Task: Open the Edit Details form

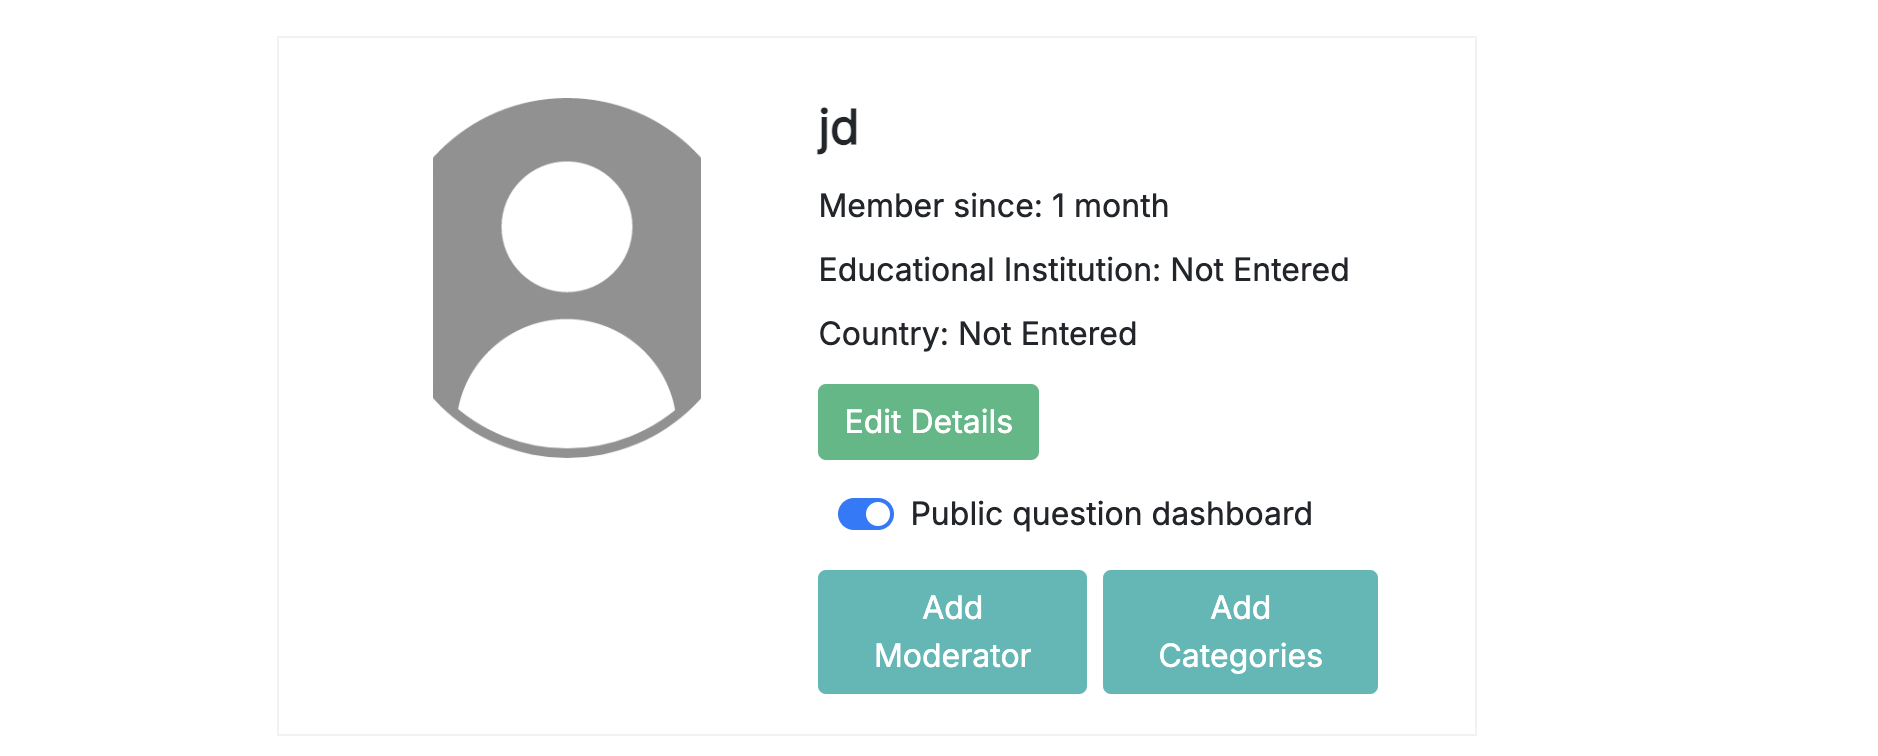Action: click(928, 422)
